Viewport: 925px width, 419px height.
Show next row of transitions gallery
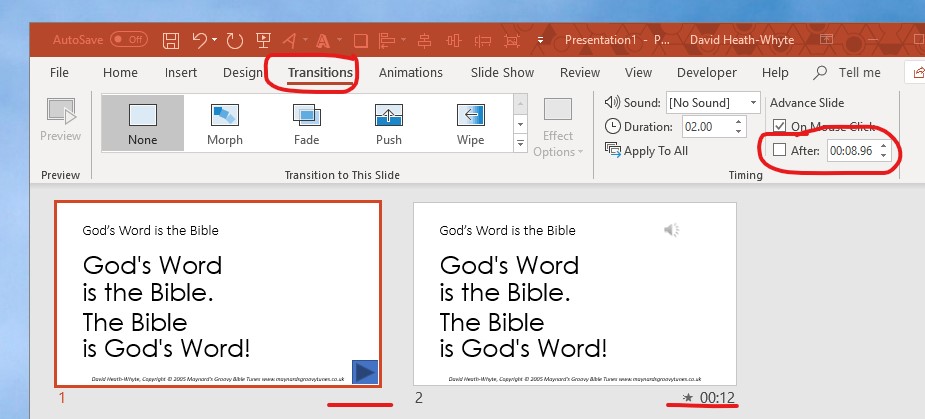520,124
